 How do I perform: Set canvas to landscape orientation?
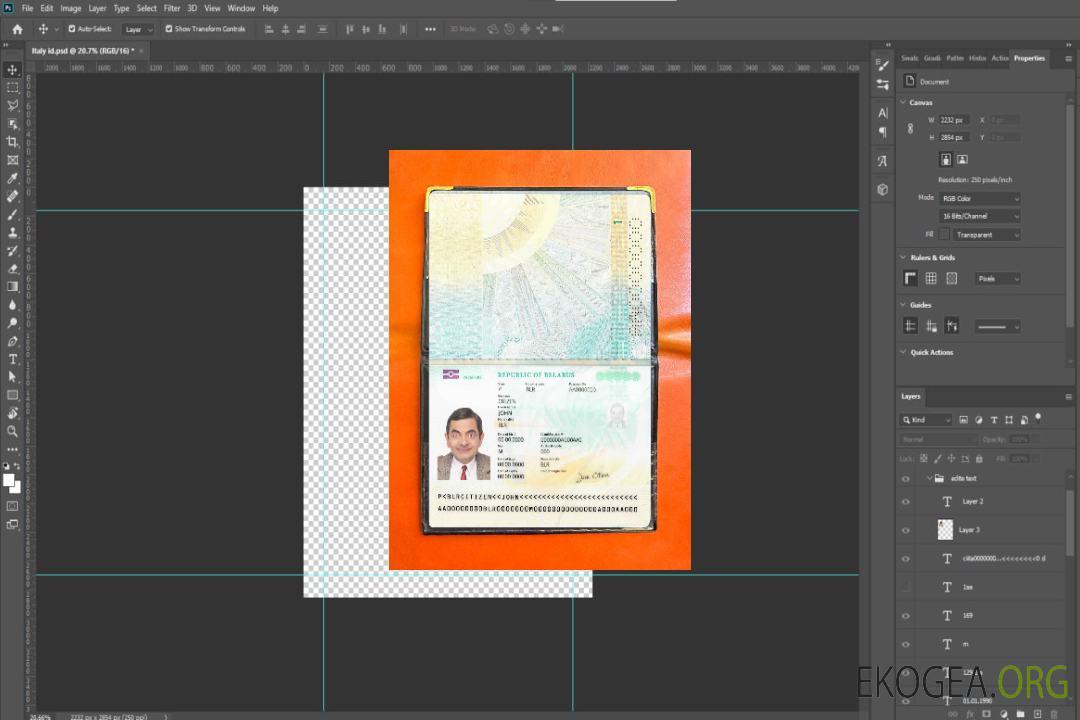pos(962,160)
